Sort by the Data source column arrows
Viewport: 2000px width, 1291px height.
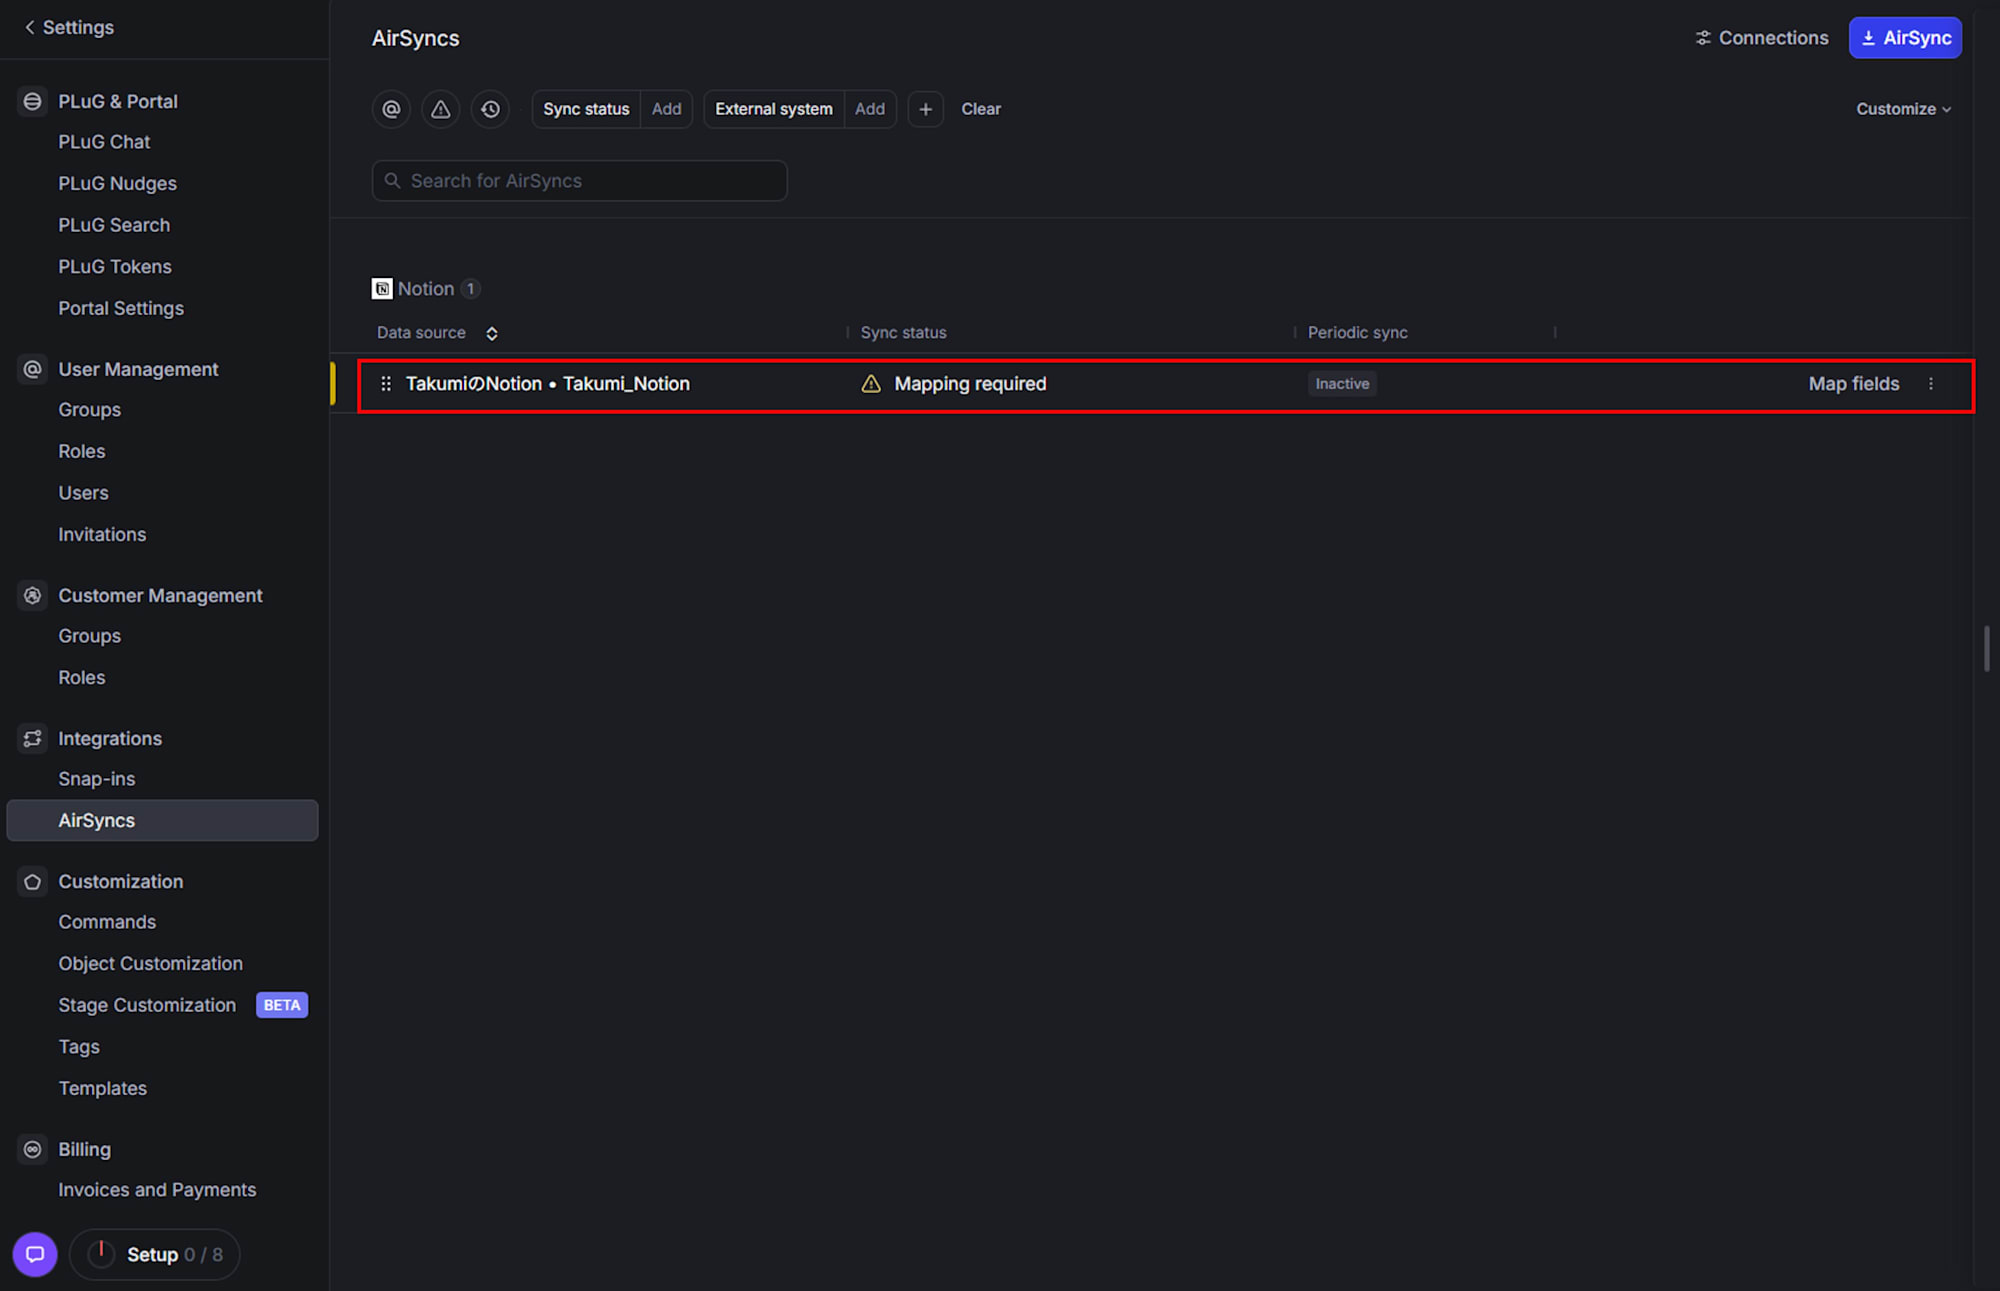click(492, 333)
